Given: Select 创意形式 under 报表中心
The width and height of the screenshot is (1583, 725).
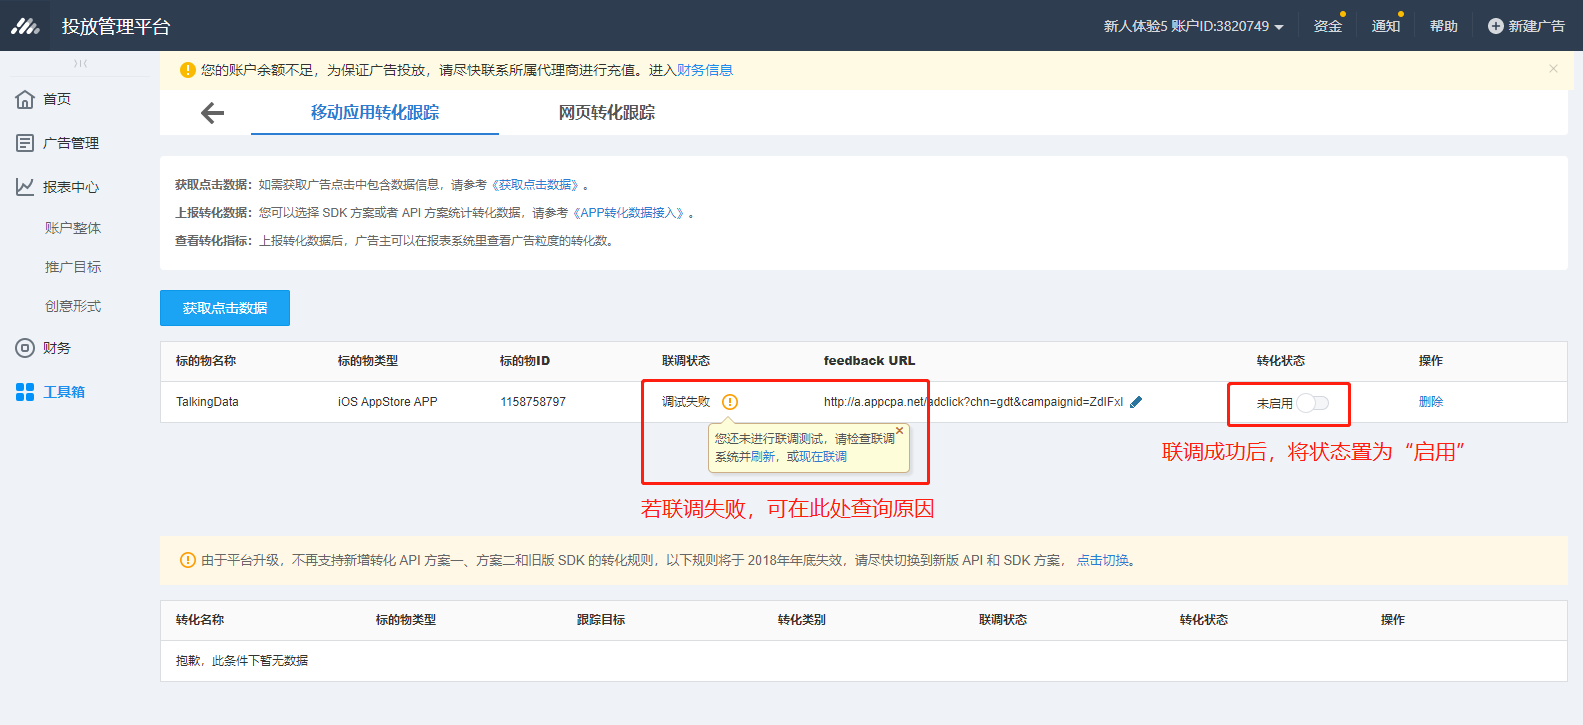Looking at the screenshot, I should point(73,306).
